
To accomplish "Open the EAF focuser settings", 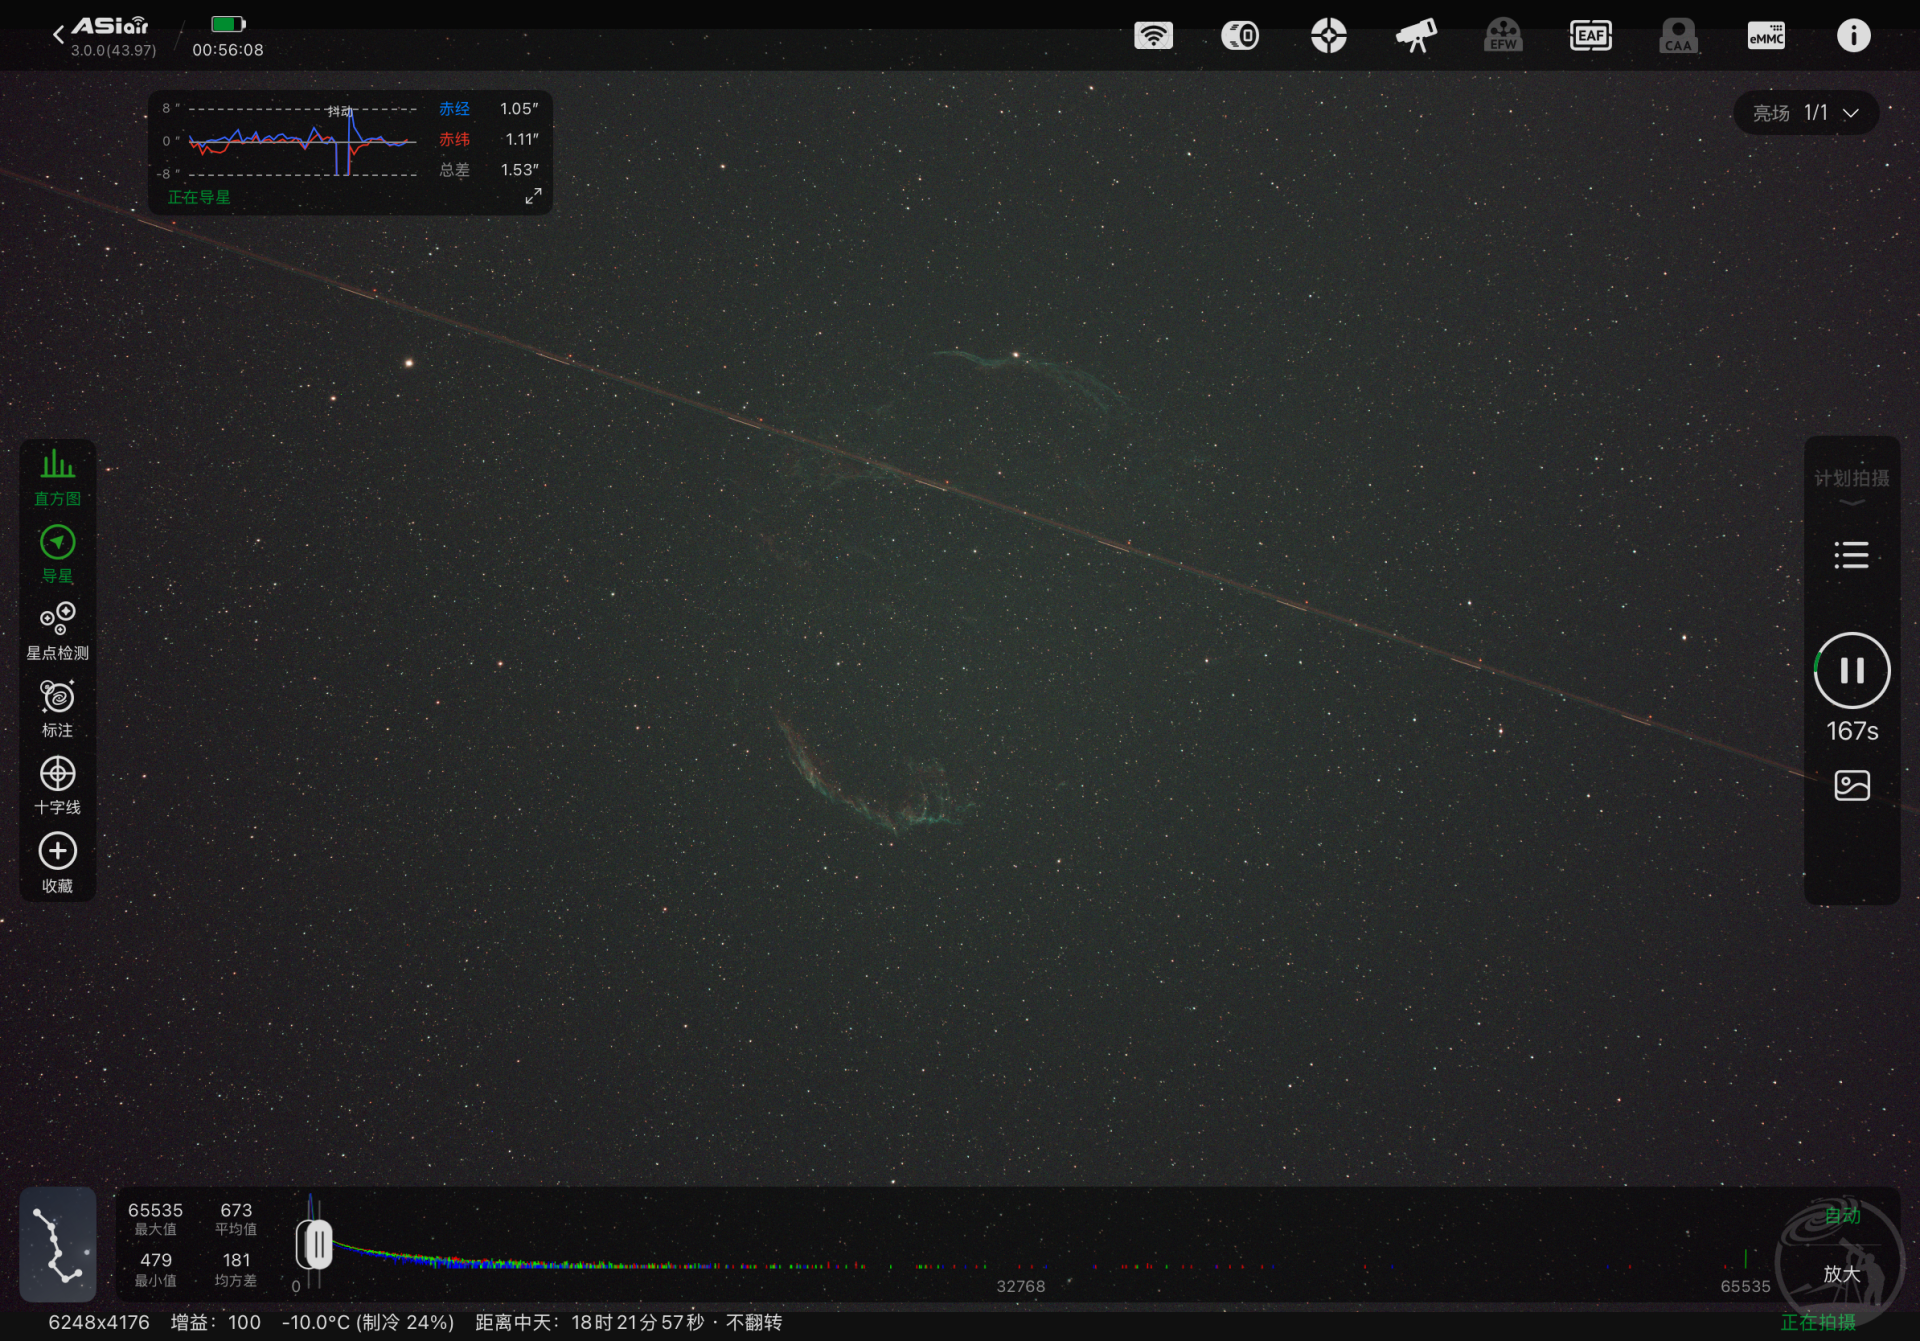I will click(x=1590, y=36).
